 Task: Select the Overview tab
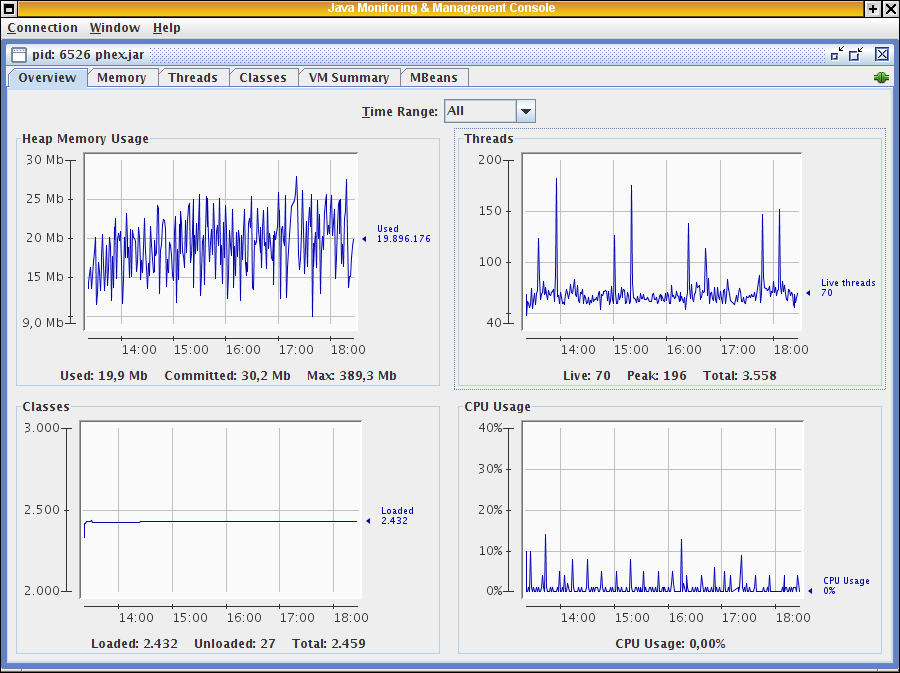[47, 77]
